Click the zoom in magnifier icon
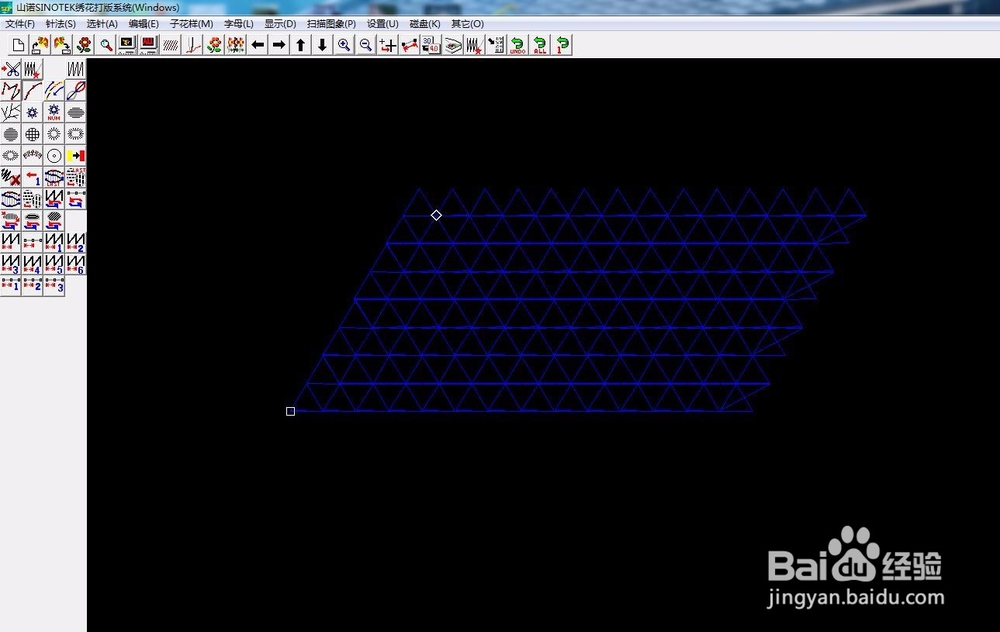The image size is (1000, 632). click(344, 45)
